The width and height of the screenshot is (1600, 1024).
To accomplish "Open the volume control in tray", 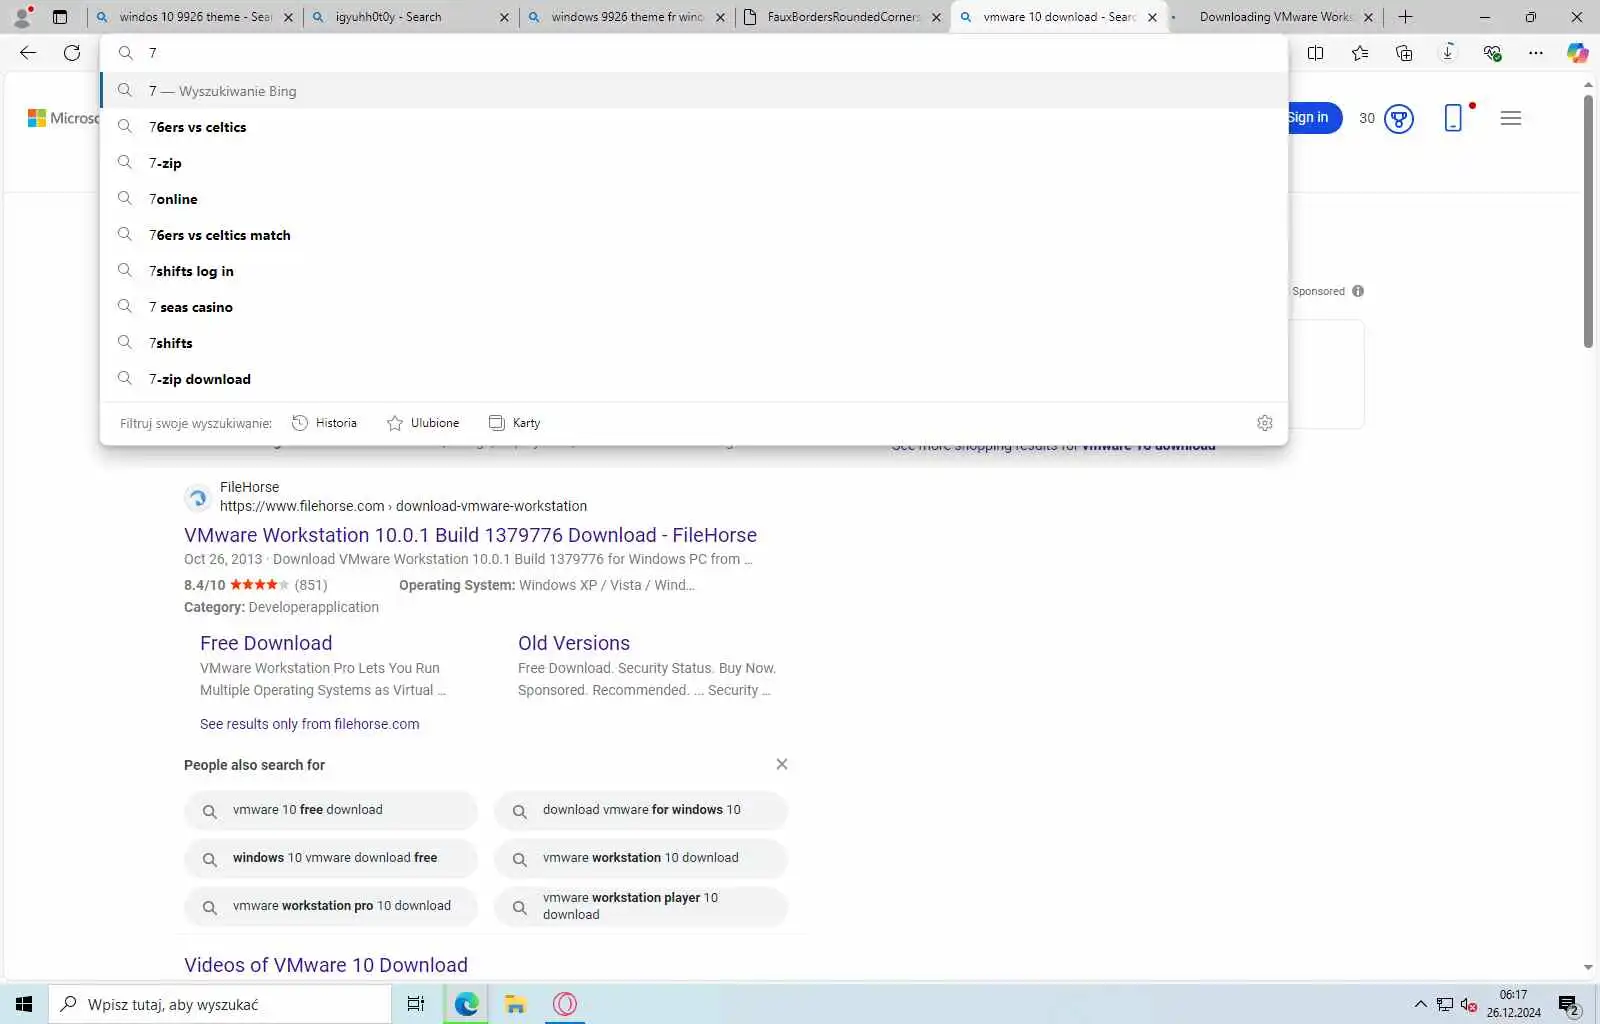I will pyautogui.click(x=1468, y=1004).
